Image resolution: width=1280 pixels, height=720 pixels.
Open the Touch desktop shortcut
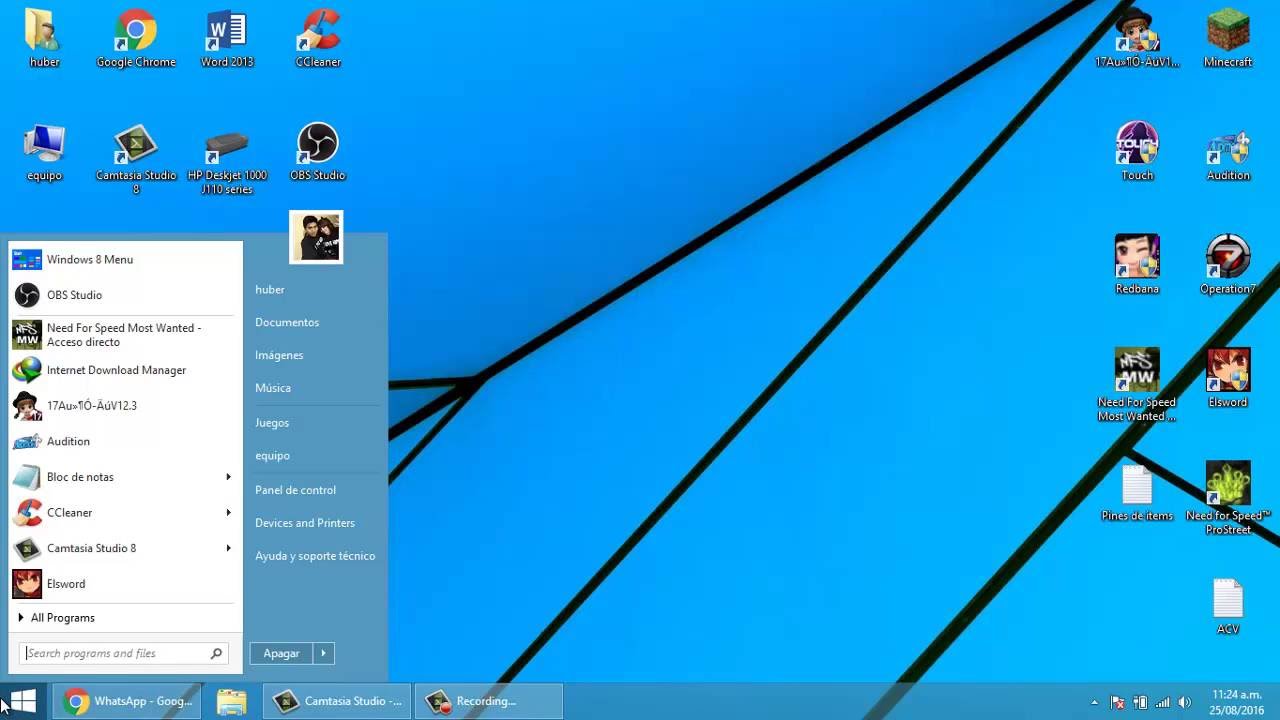tap(1137, 152)
